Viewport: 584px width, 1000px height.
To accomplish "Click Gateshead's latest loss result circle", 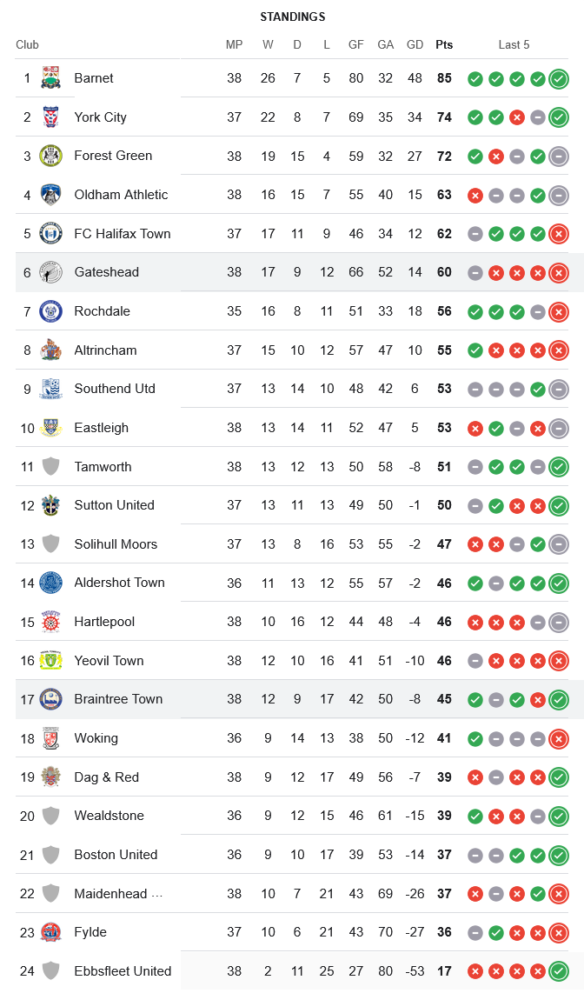I will tap(558, 273).
